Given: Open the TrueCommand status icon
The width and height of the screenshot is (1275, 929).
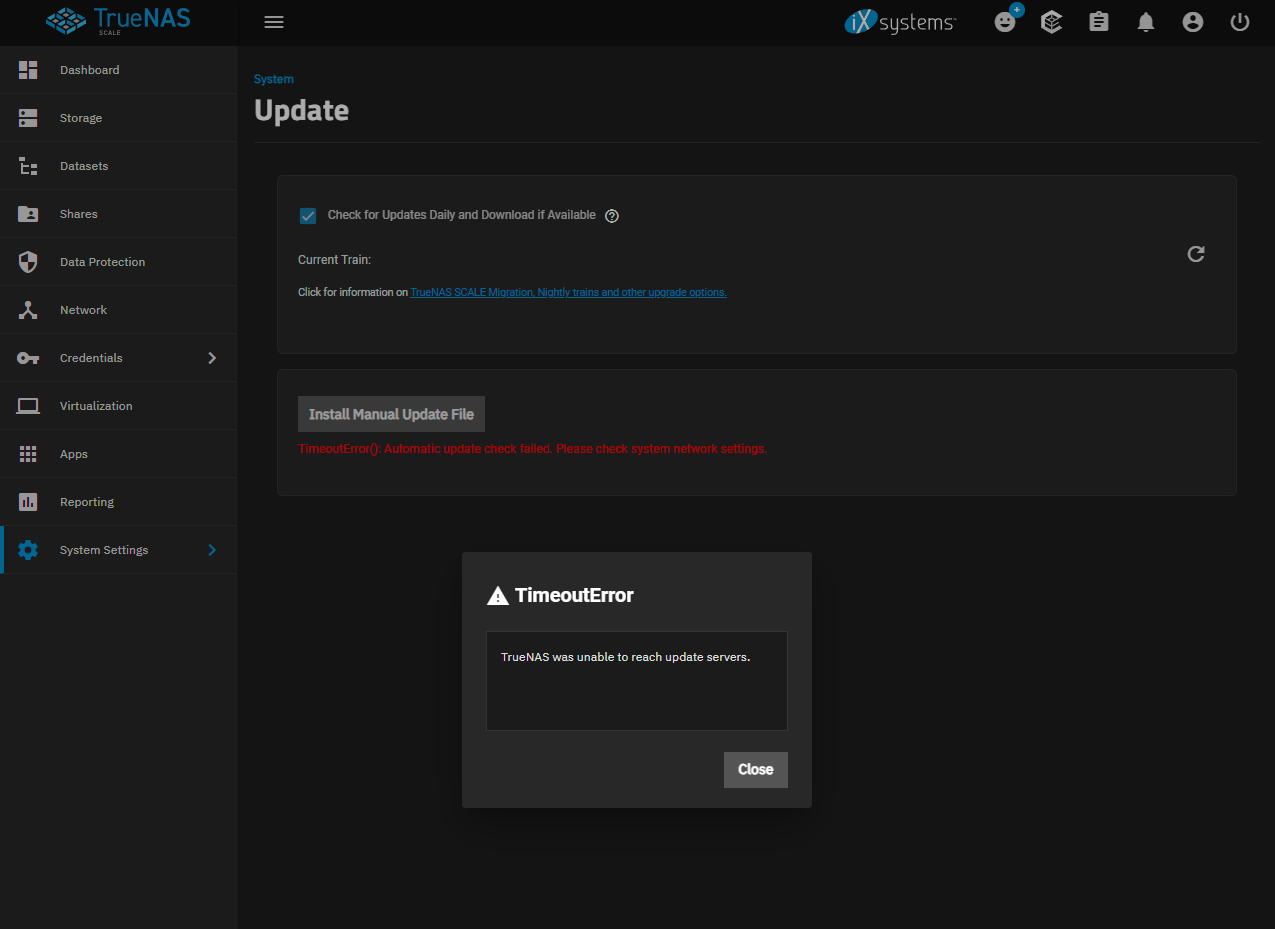Looking at the screenshot, I should click(x=1051, y=22).
